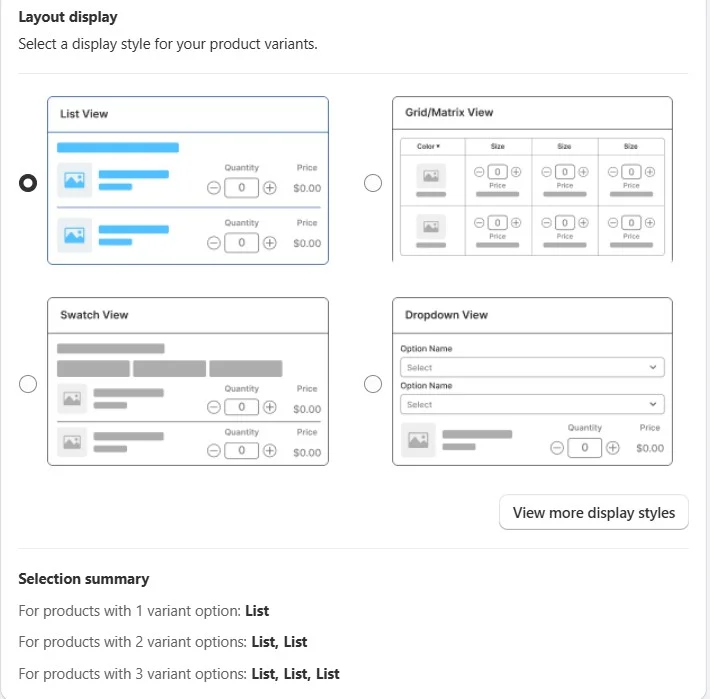The width and height of the screenshot is (710, 699).
Task: Click plus icon in second List View row
Action: click(x=270, y=243)
